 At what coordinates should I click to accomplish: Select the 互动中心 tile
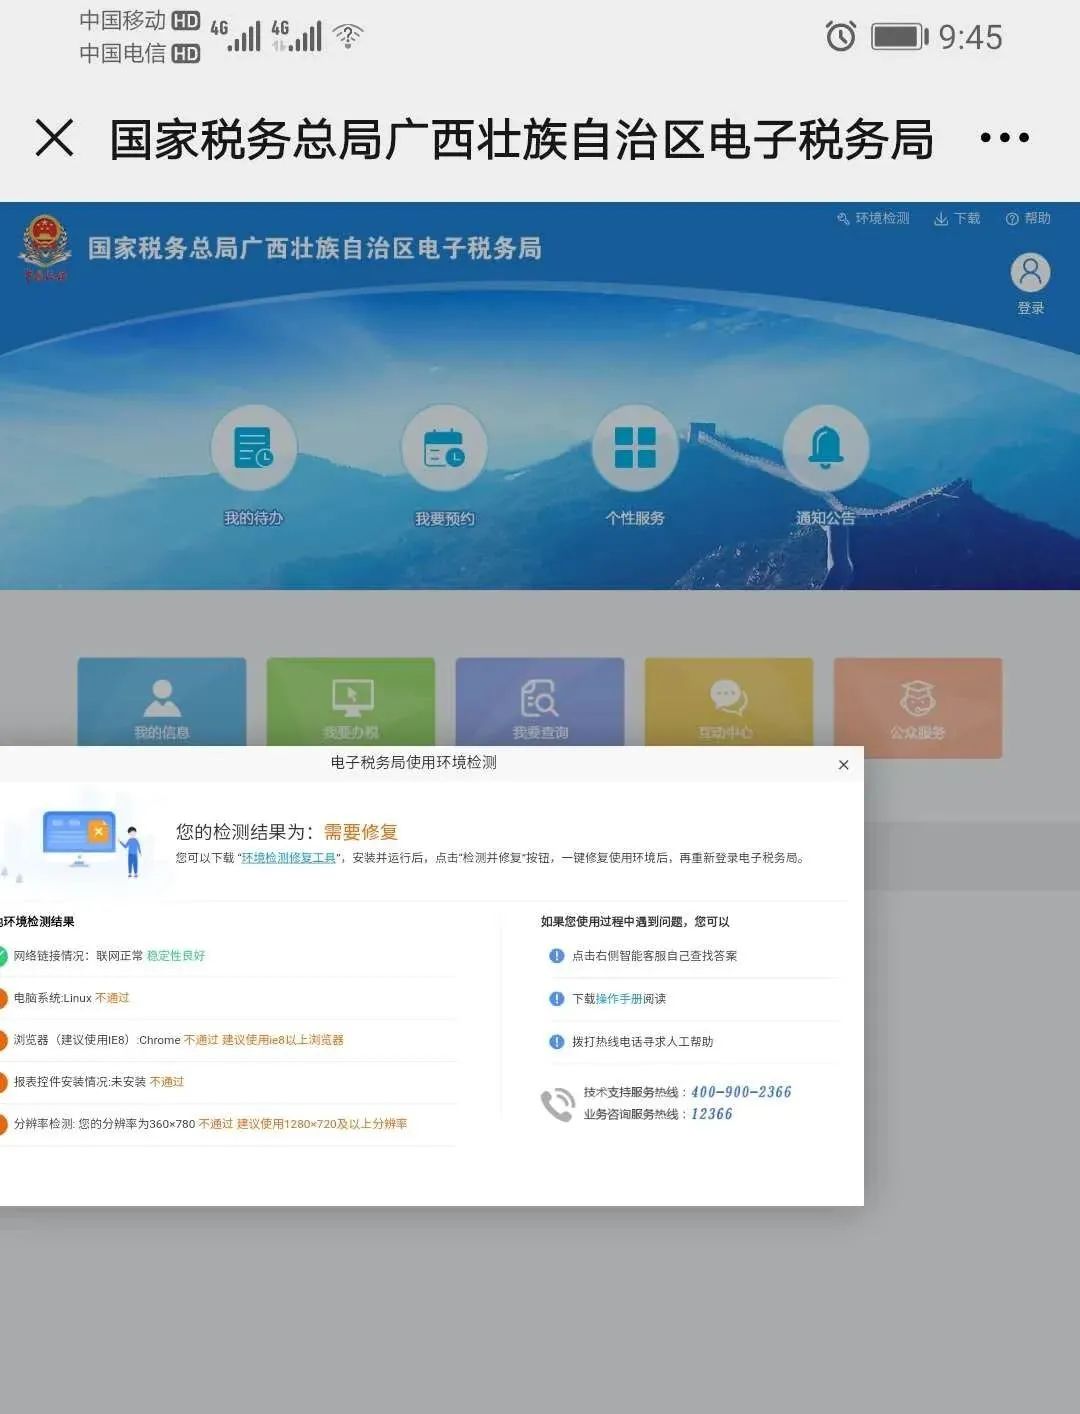coord(729,702)
